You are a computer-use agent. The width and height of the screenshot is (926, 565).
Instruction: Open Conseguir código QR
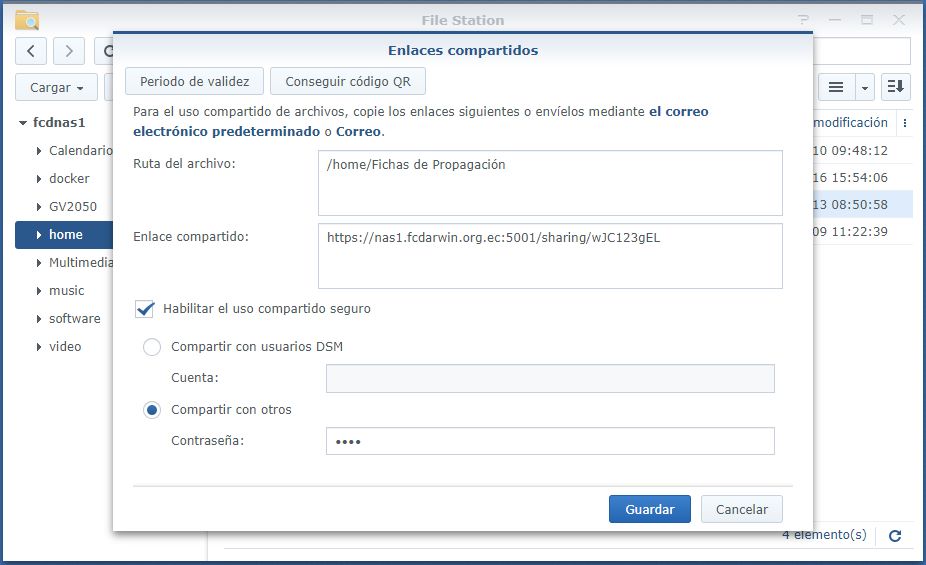[x=347, y=82]
